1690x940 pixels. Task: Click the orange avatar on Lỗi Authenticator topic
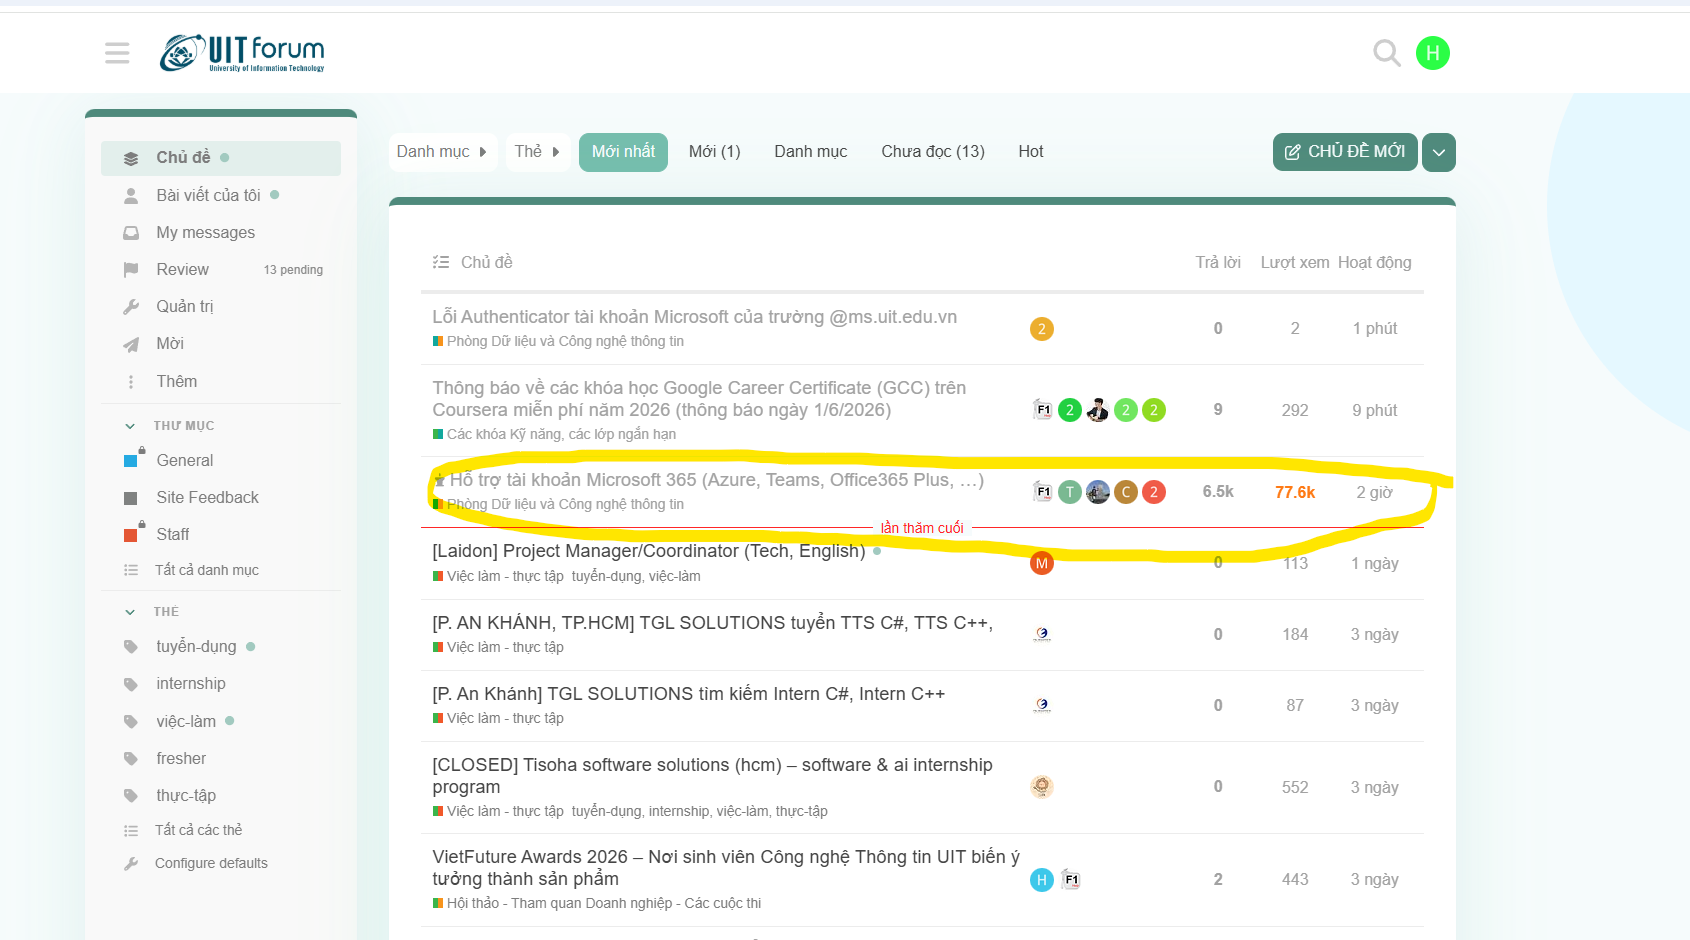1042,329
